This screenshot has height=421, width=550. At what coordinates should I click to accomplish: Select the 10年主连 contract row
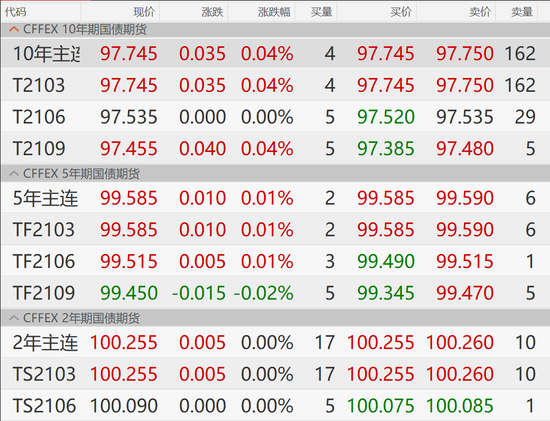(x=275, y=54)
